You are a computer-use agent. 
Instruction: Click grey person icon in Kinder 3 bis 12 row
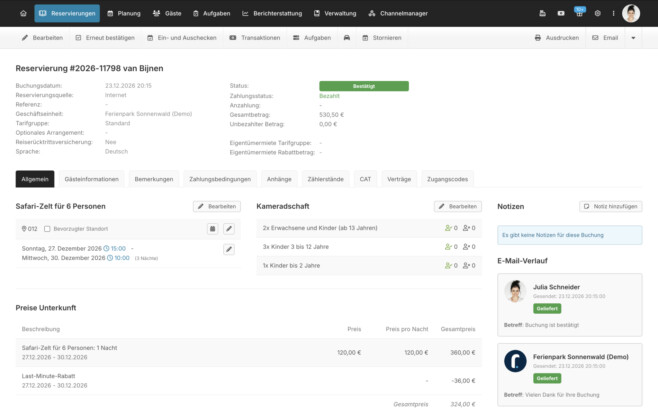pos(466,247)
